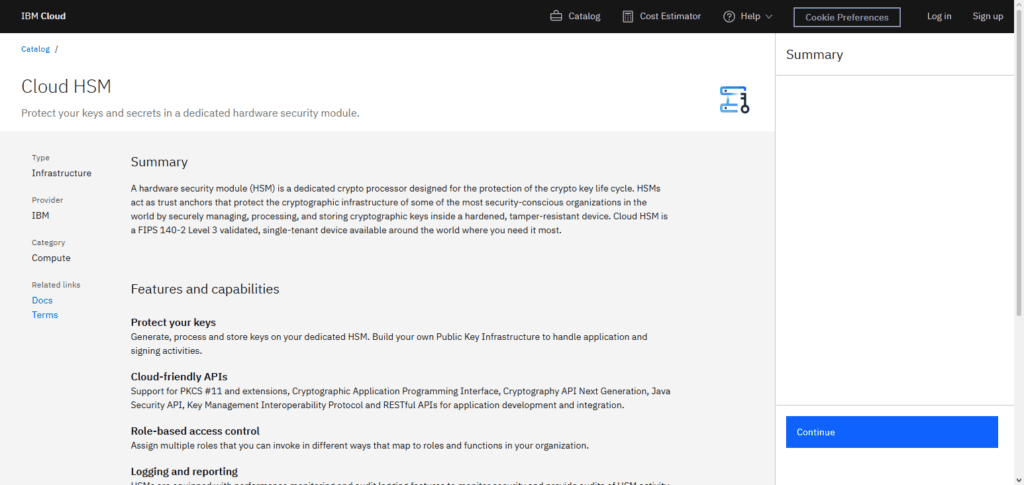Click the 'Infrastructure' type value
Viewport: 1024px width, 485px height.
pos(61,173)
